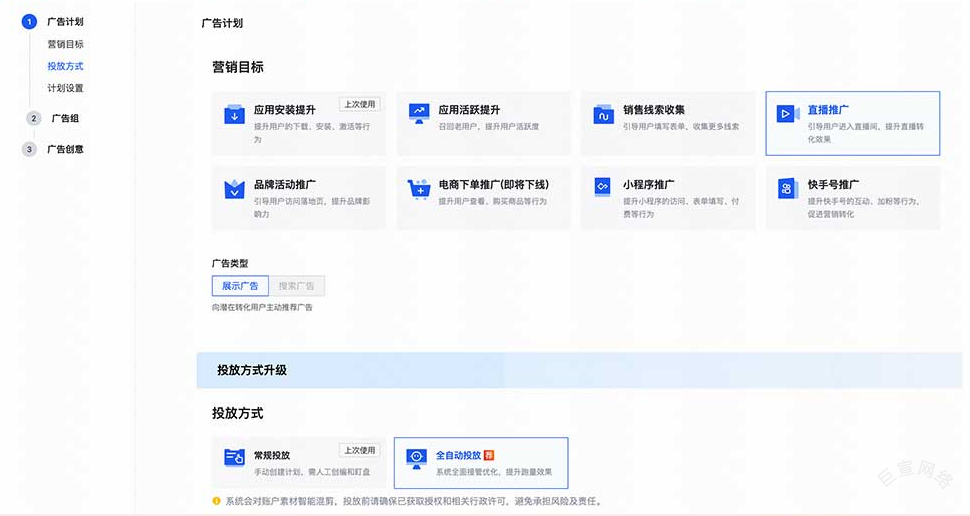This screenshot has width=970, height=516.
Task: Click the 品牌活动推广 crown icon
Action: (x=234, y=189)
